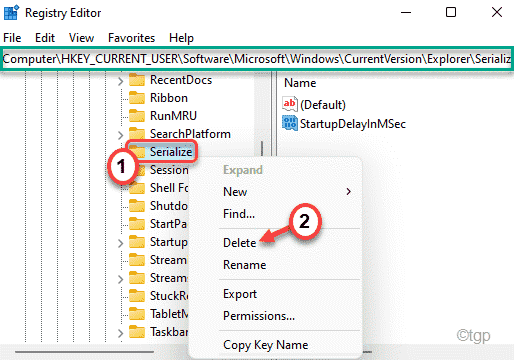Select the StartupDelayInMSec binary value icon
The height and width of the screenshot is (360, 514).
click(289, 123)
